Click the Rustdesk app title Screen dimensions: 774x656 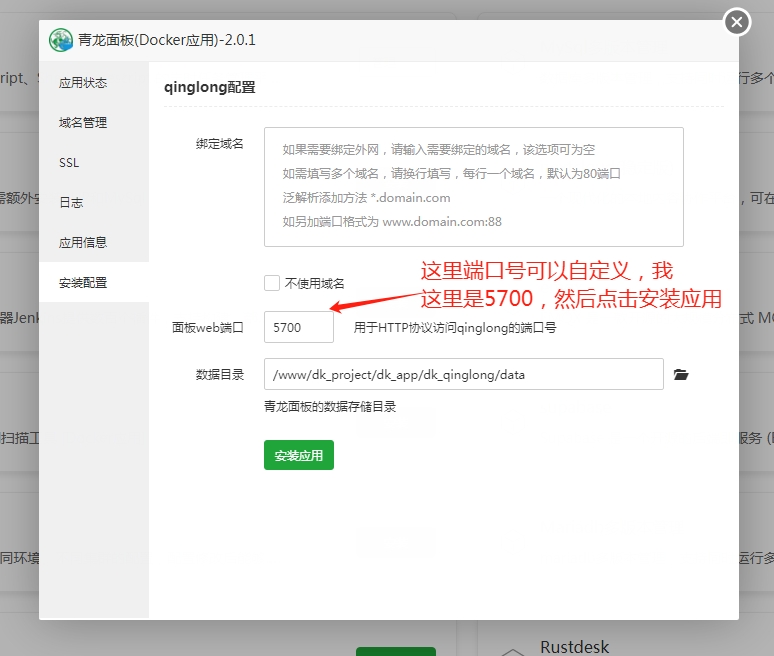574,647
